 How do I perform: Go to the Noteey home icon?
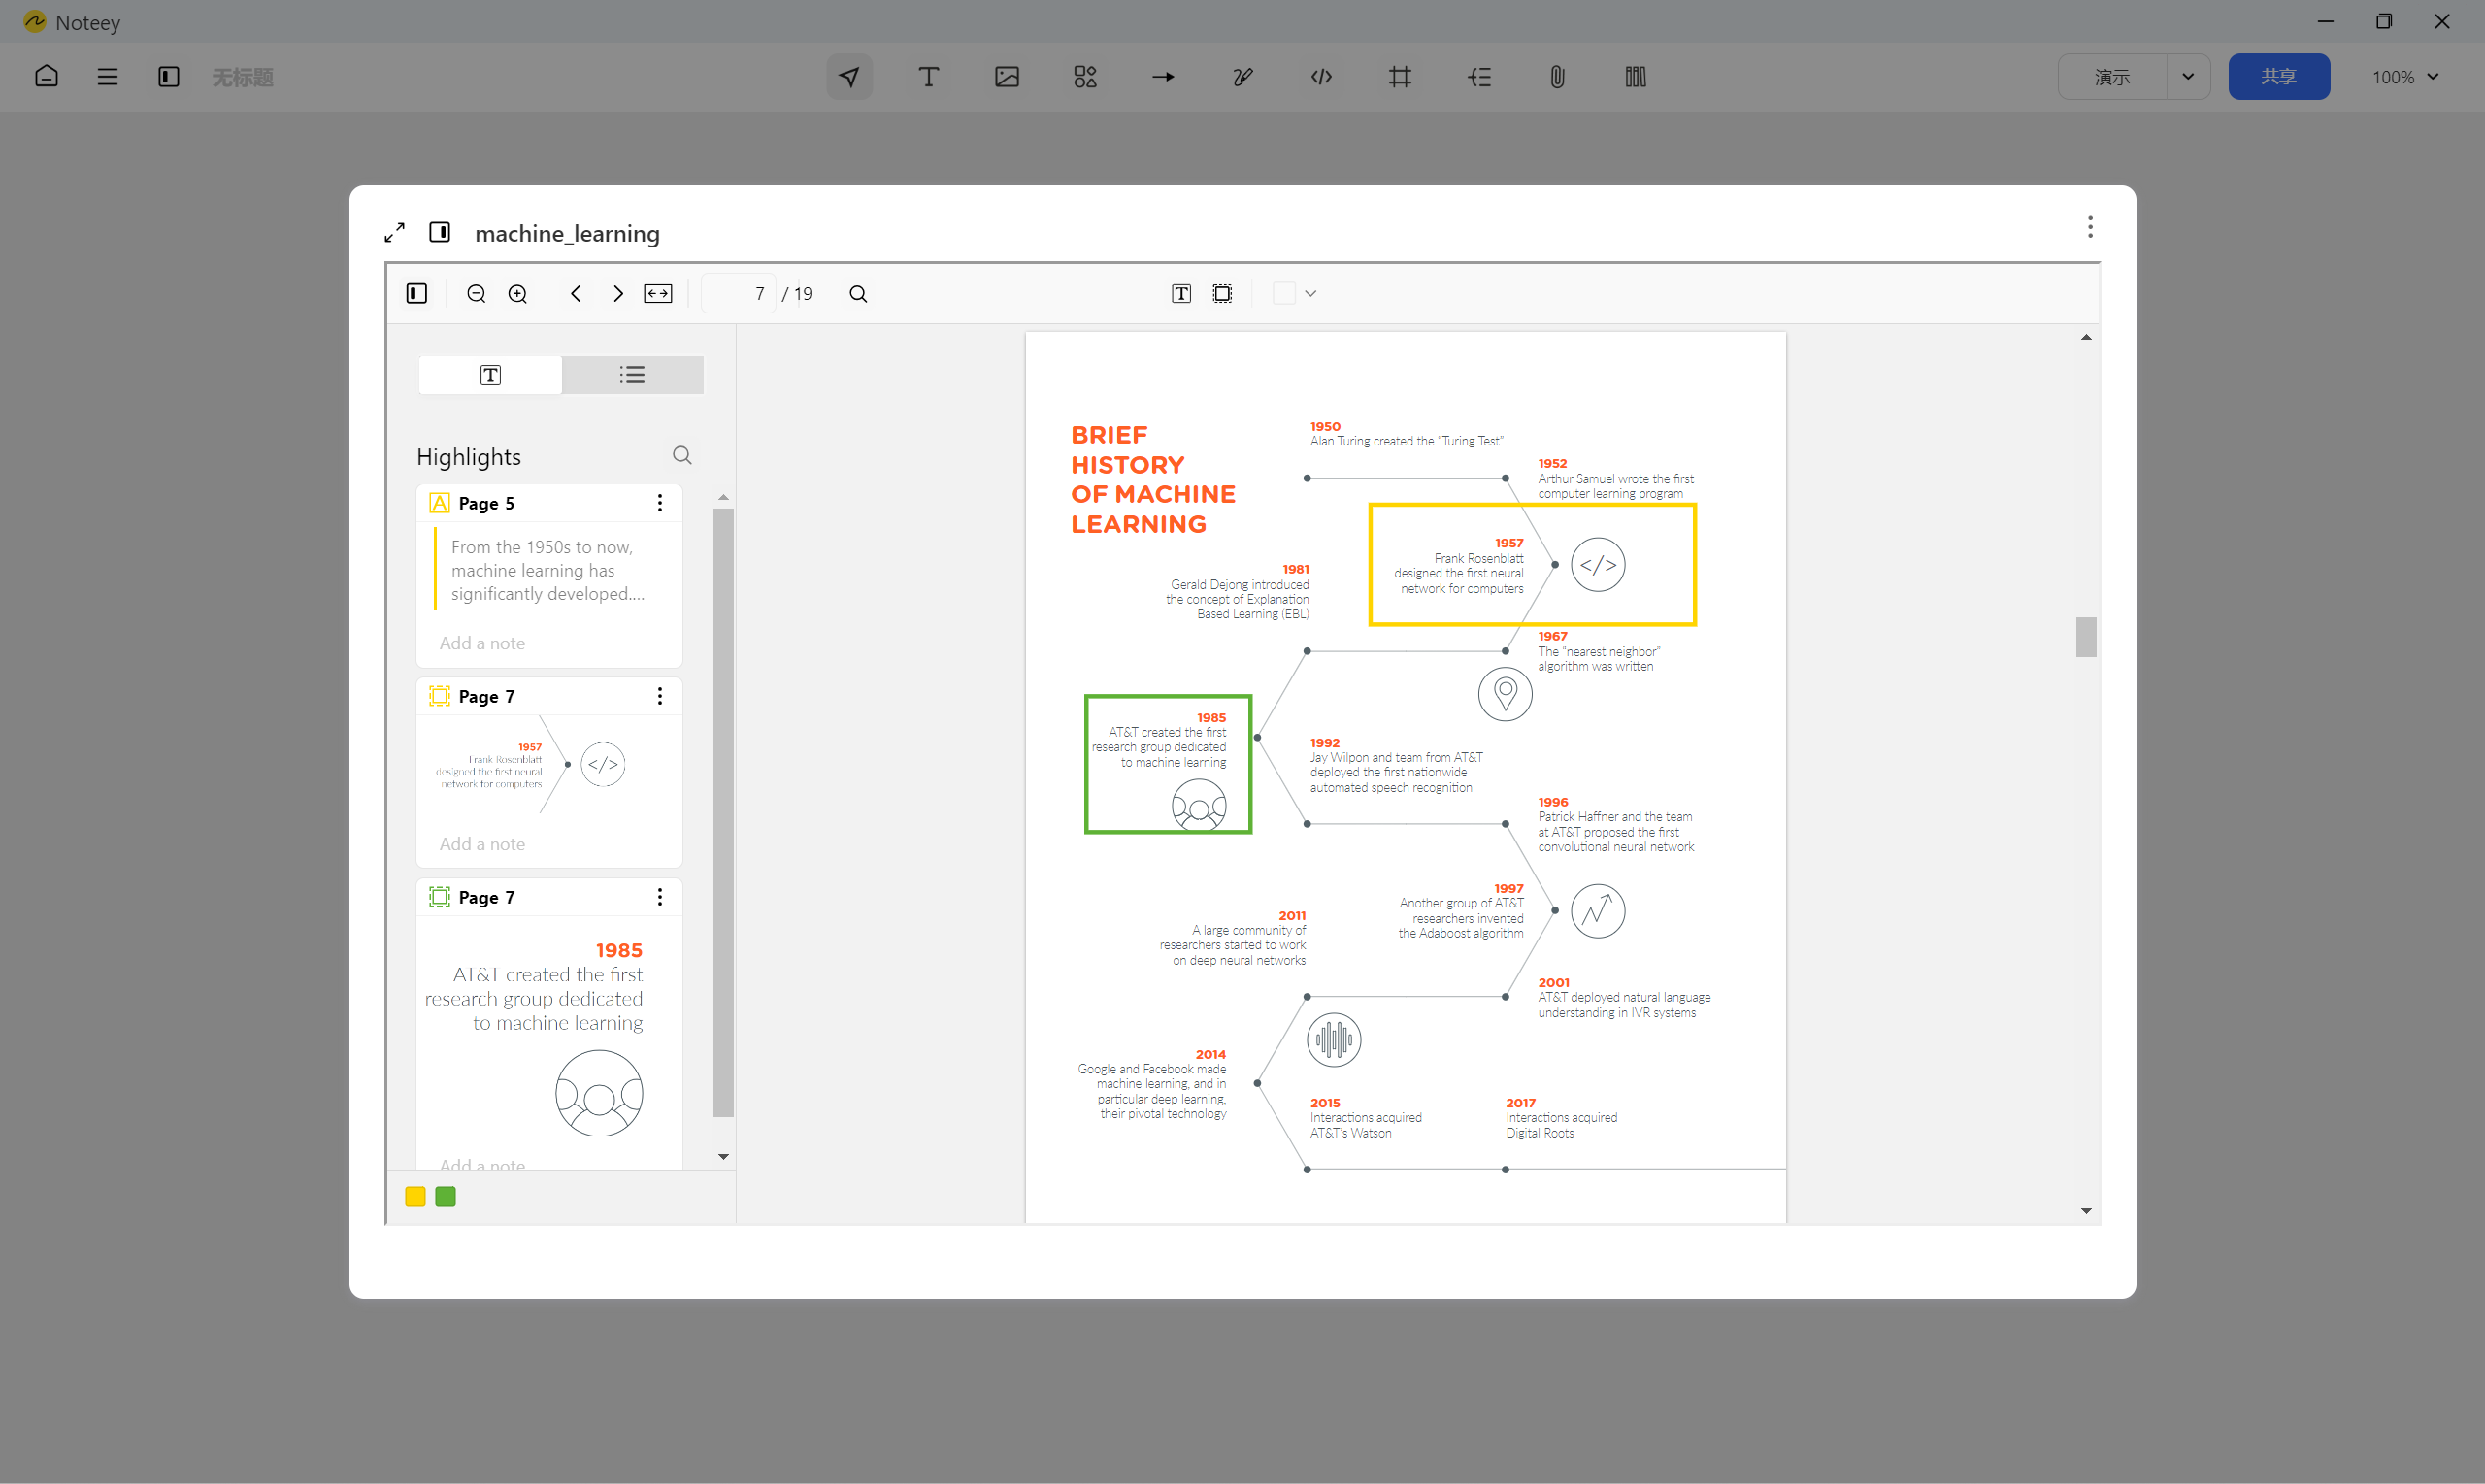tap(47, 77)
